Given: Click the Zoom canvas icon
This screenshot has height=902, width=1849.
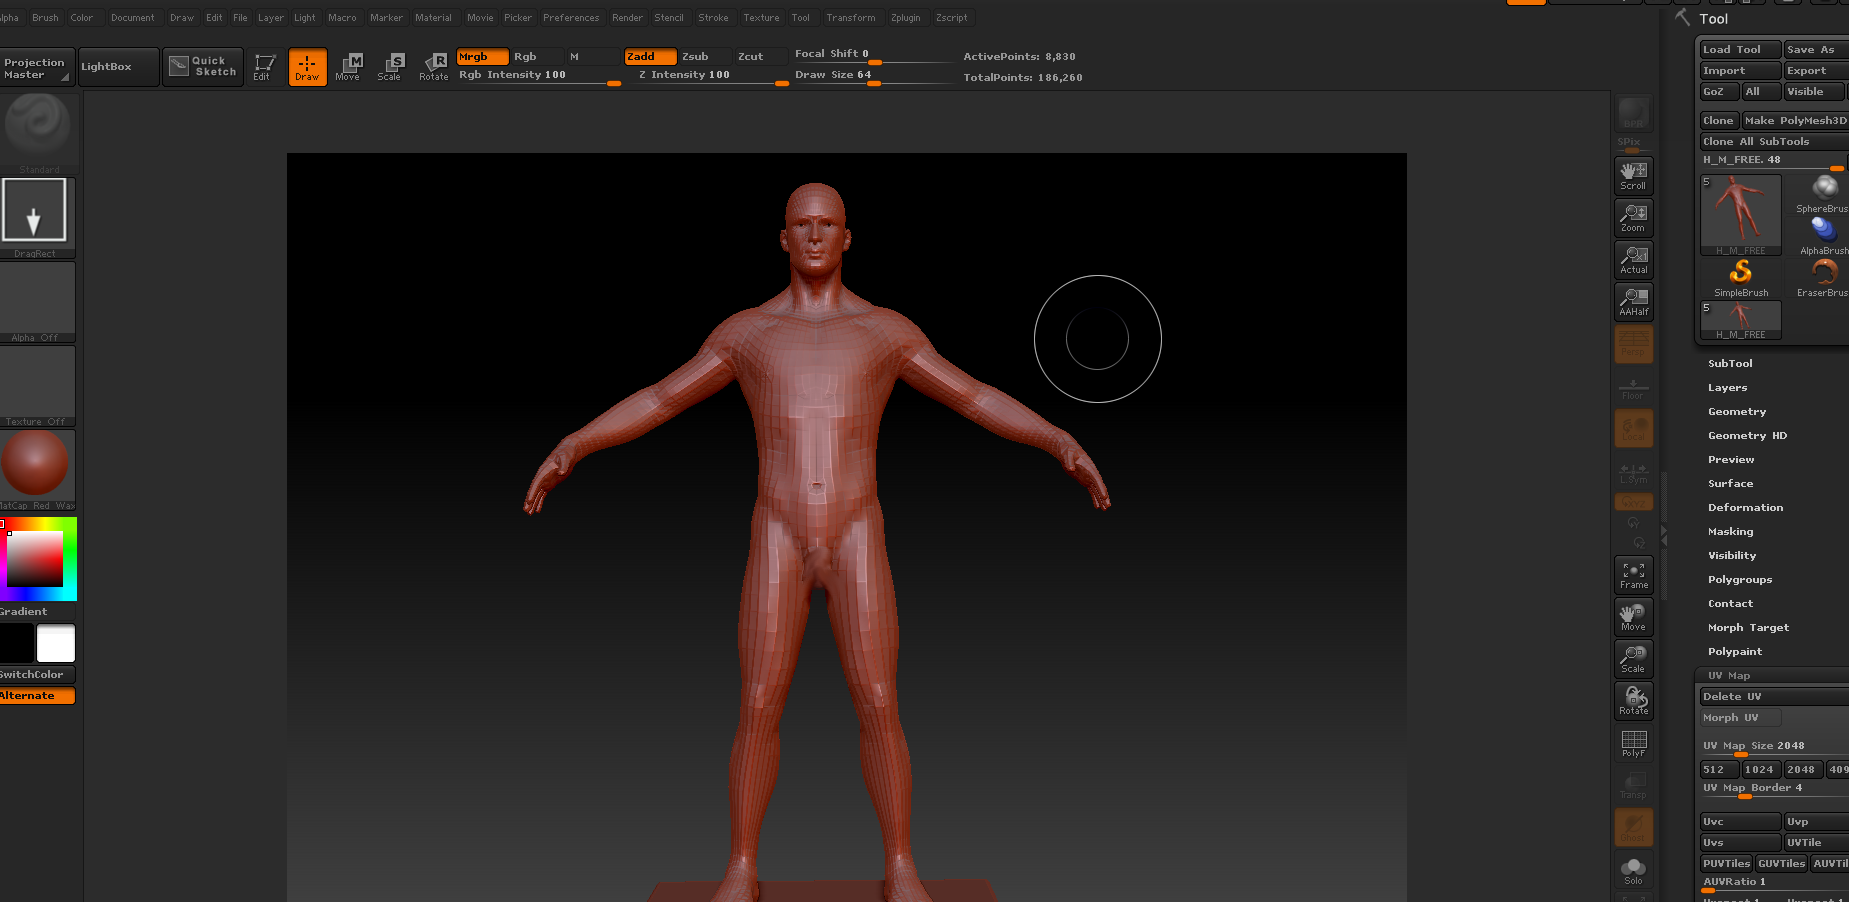Looking at the screenshot, I should [x=1633, y=217].
